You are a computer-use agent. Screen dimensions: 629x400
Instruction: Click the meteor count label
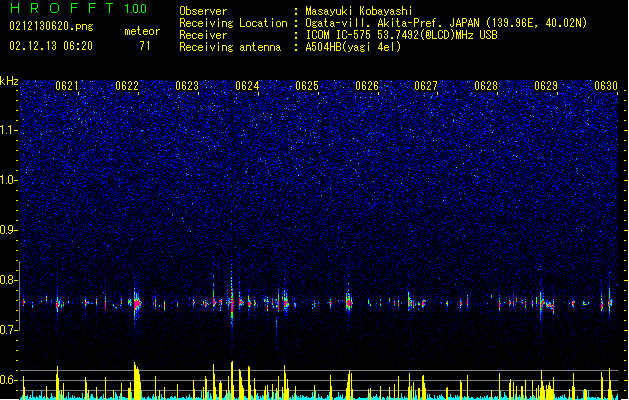[x=142, y=31]
